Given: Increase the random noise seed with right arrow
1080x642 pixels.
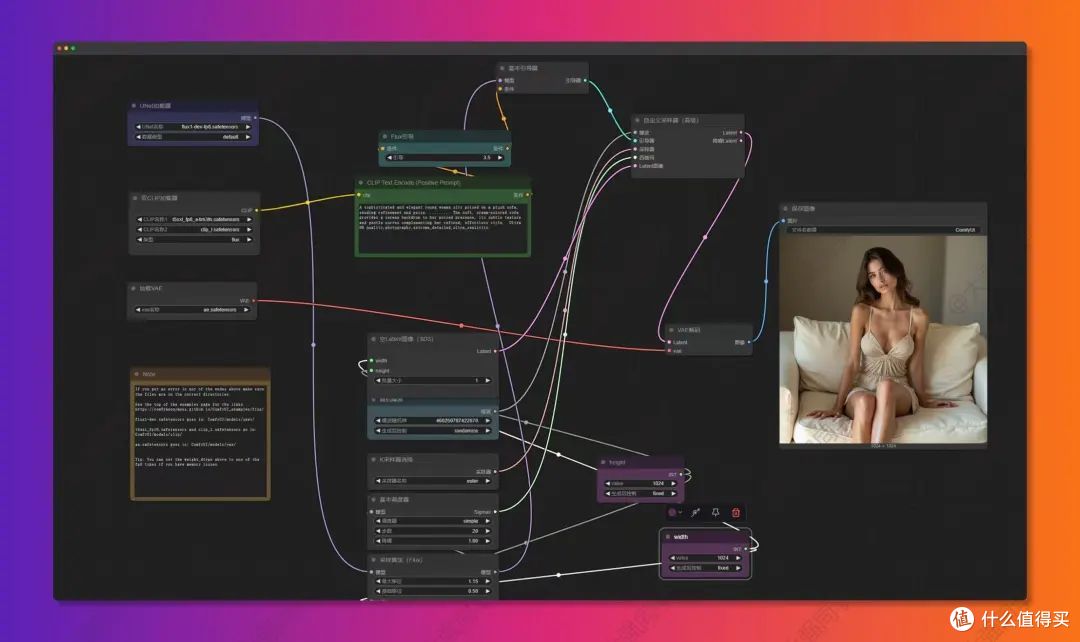Looking at the screenshot, I should point(488,420).
